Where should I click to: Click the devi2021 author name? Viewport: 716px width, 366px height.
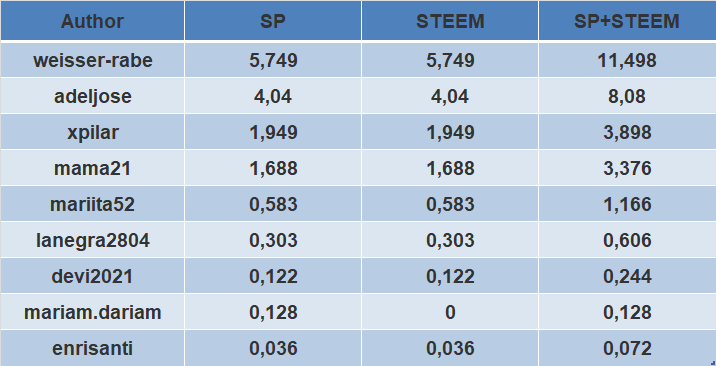tap(92, 276)
